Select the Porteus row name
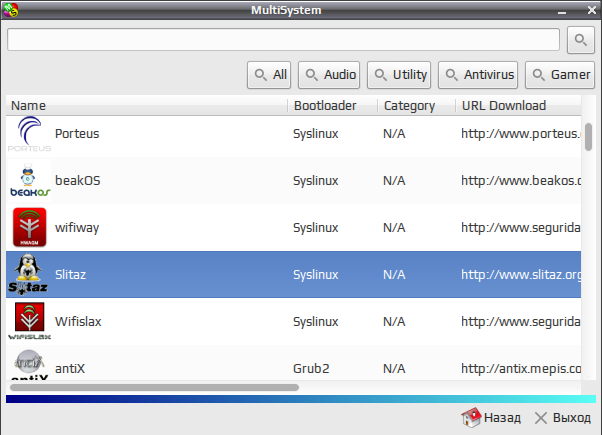The width and height of the screenshot is (602, 435). [77, 134]
